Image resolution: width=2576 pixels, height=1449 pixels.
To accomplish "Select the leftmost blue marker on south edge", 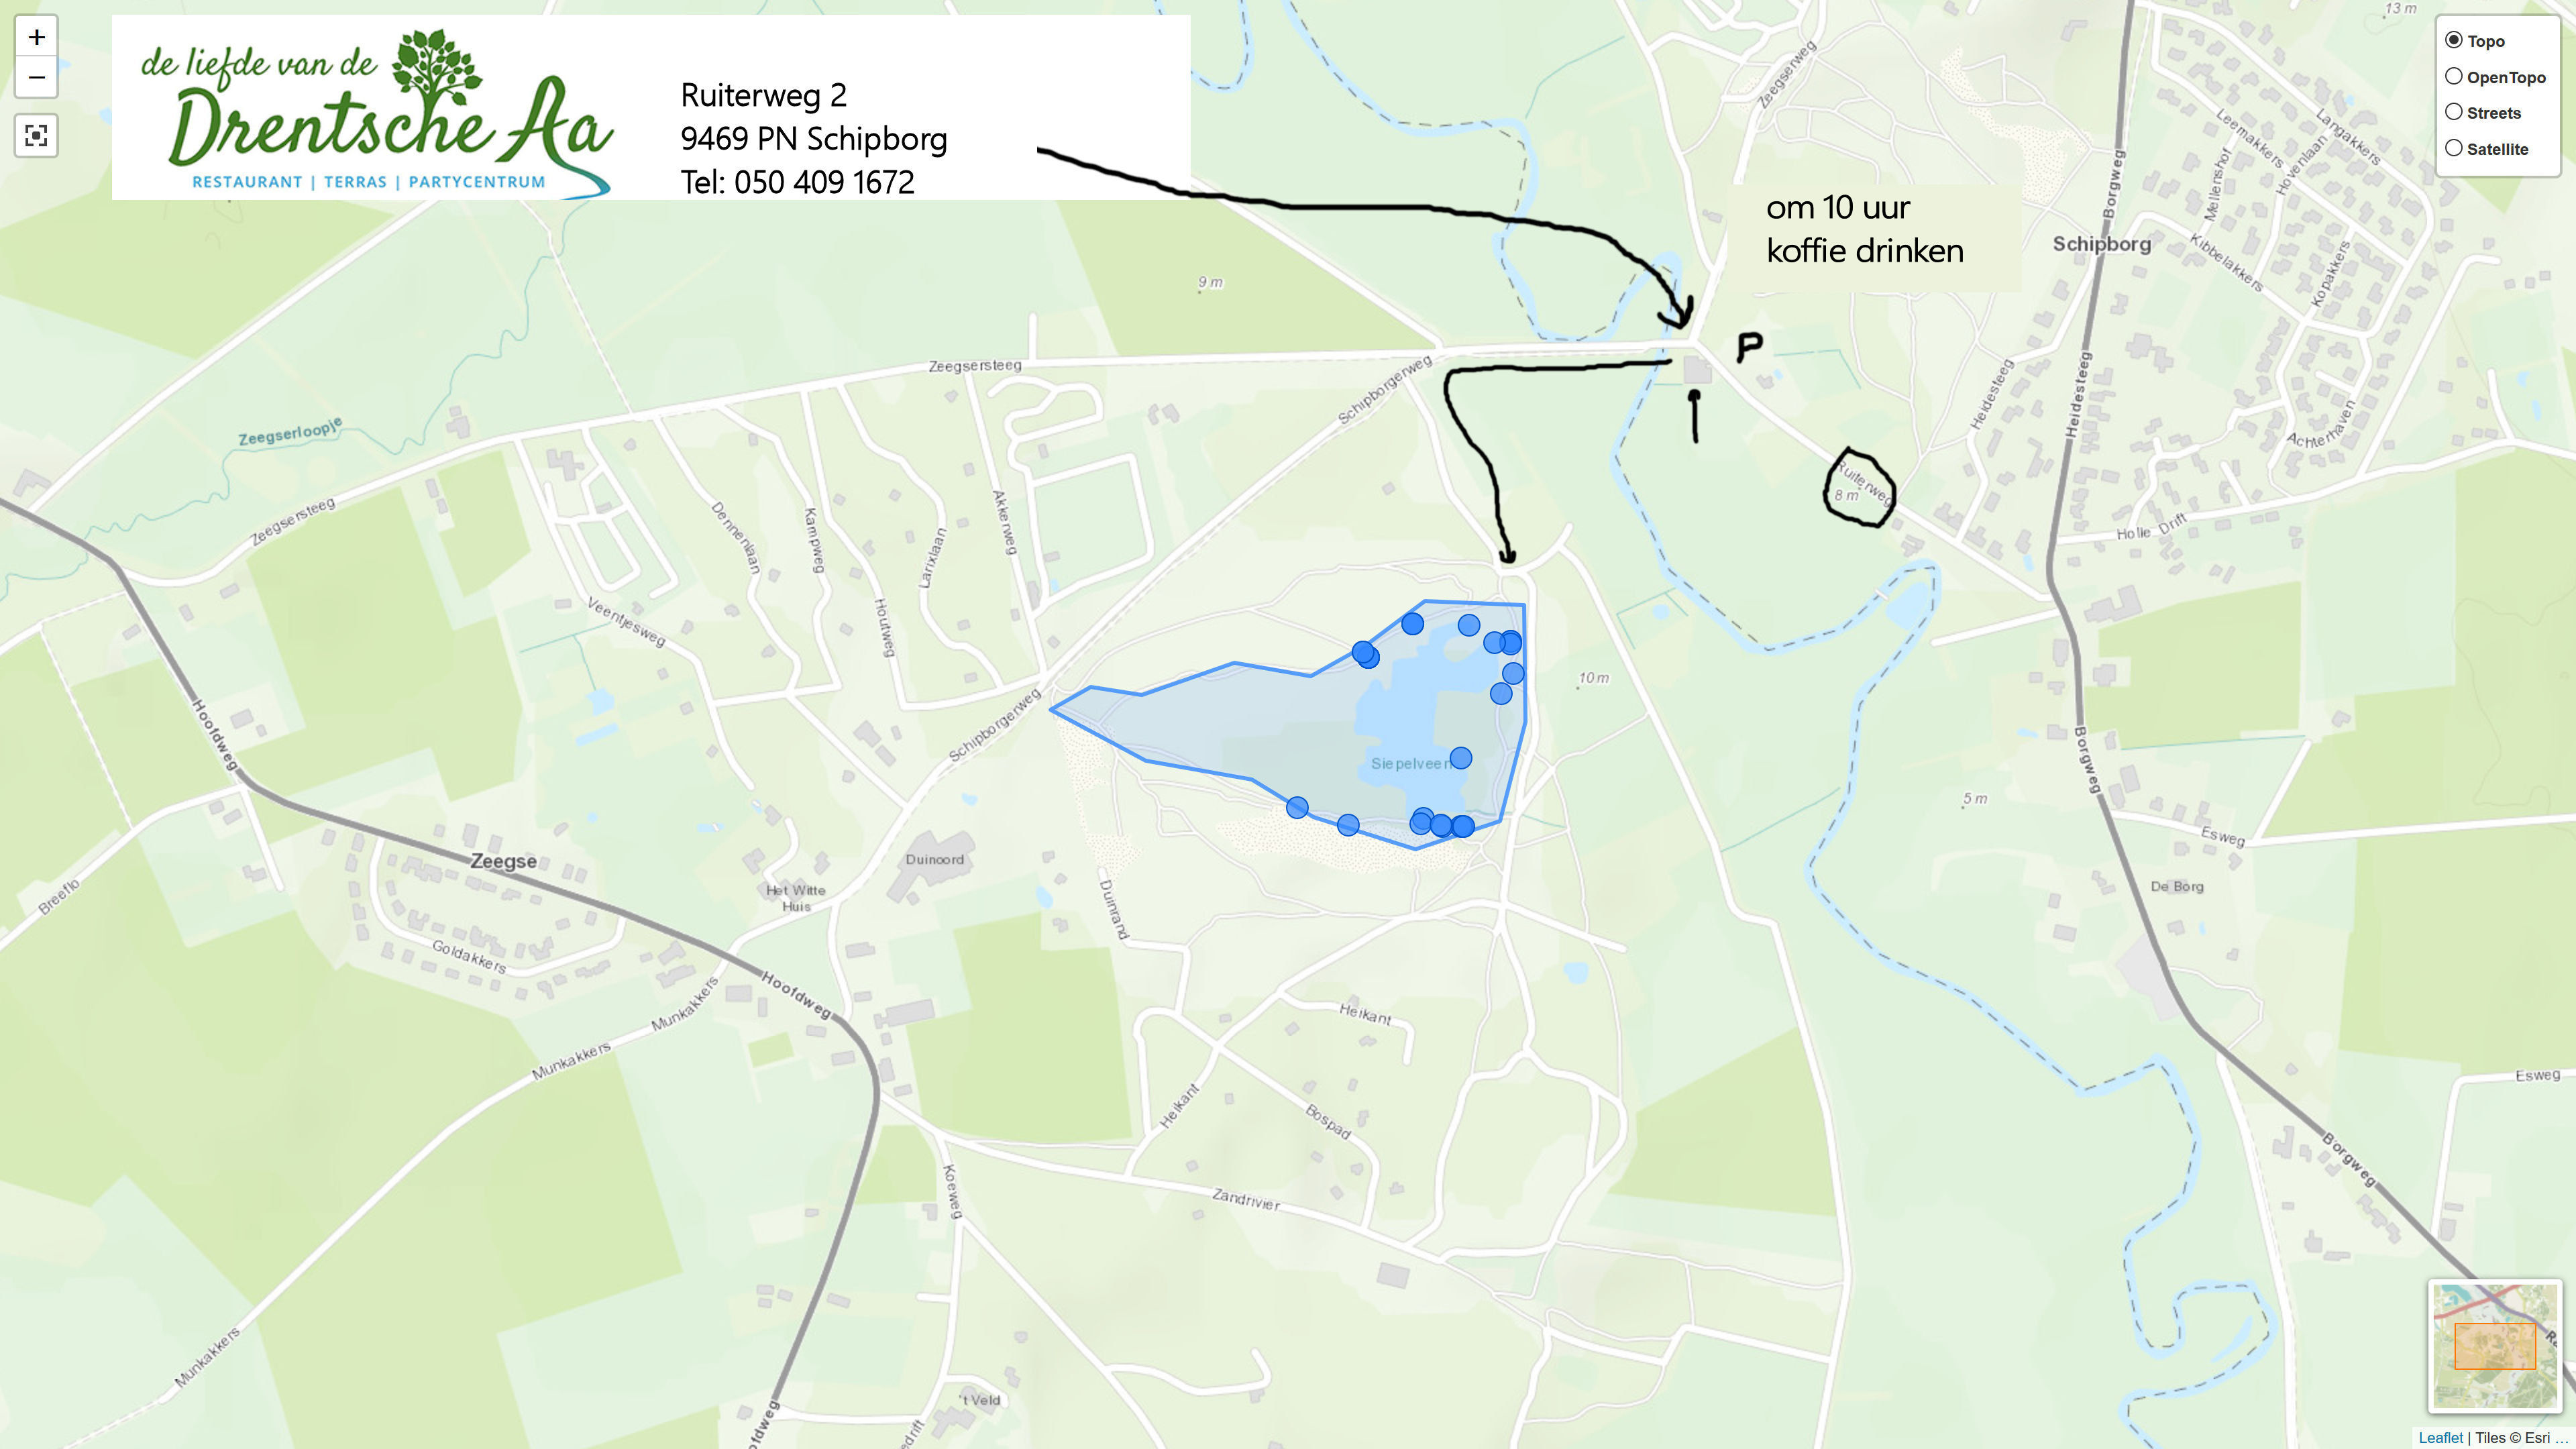I will tap(1297, 807).
